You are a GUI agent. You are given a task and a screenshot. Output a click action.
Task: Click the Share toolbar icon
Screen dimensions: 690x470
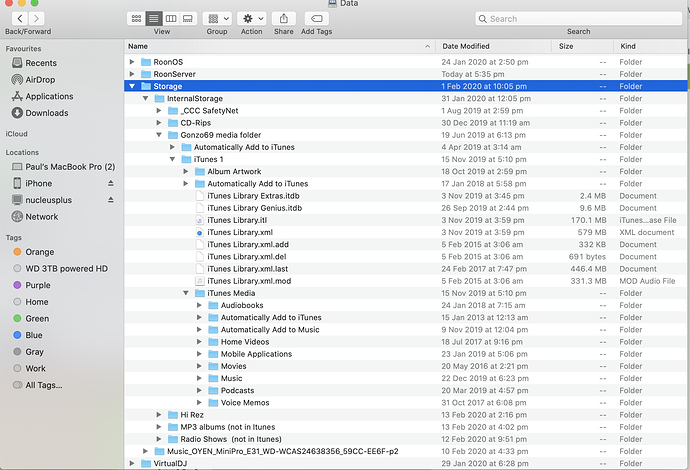pyautogui.click(x=284, y=18)
